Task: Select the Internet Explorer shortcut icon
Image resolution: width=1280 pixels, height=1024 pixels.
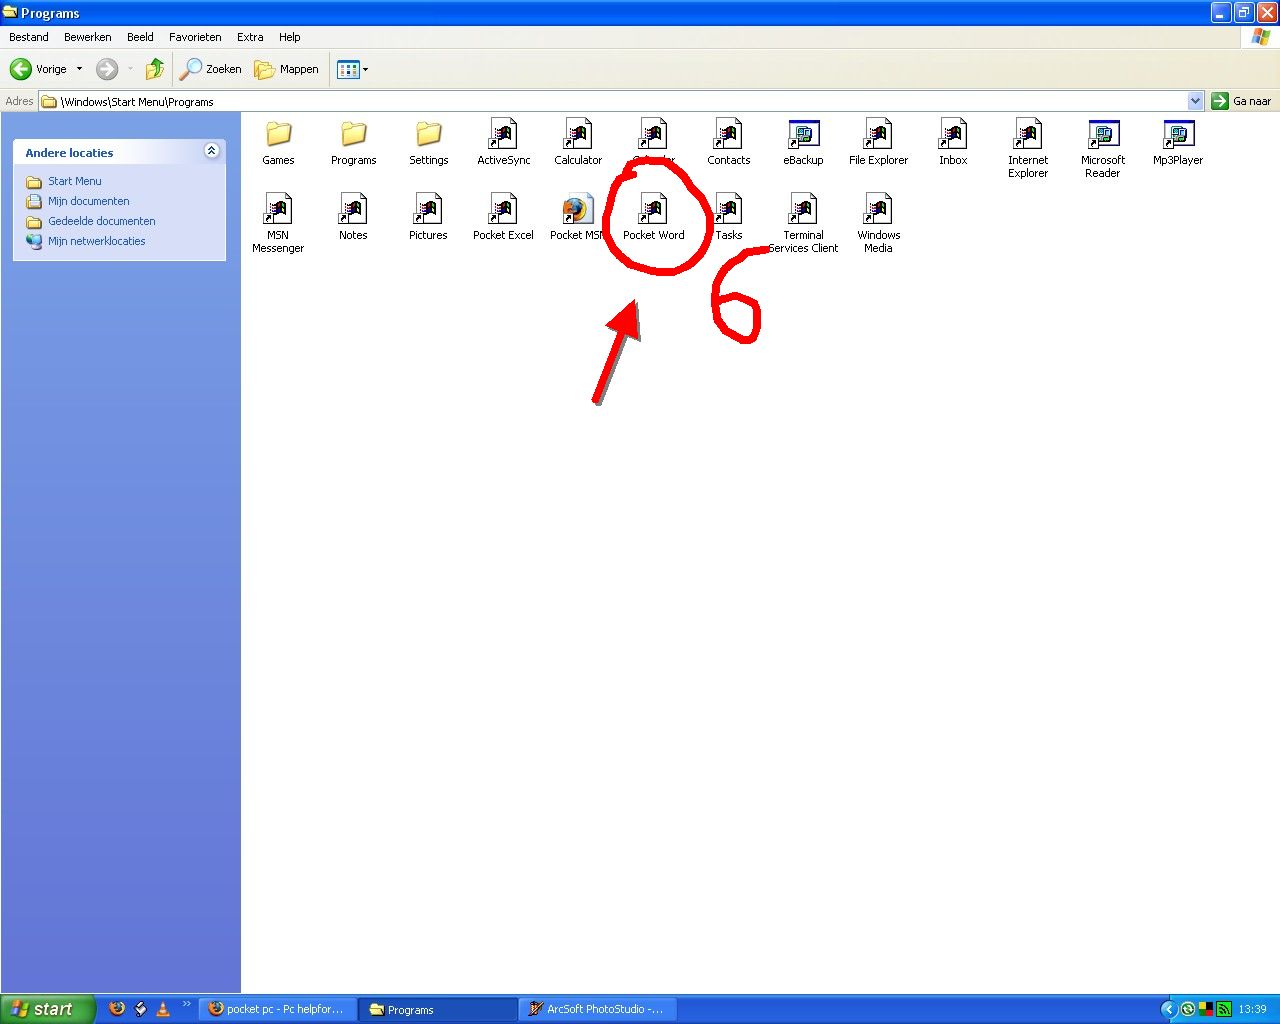Action: pos(1028,134)
